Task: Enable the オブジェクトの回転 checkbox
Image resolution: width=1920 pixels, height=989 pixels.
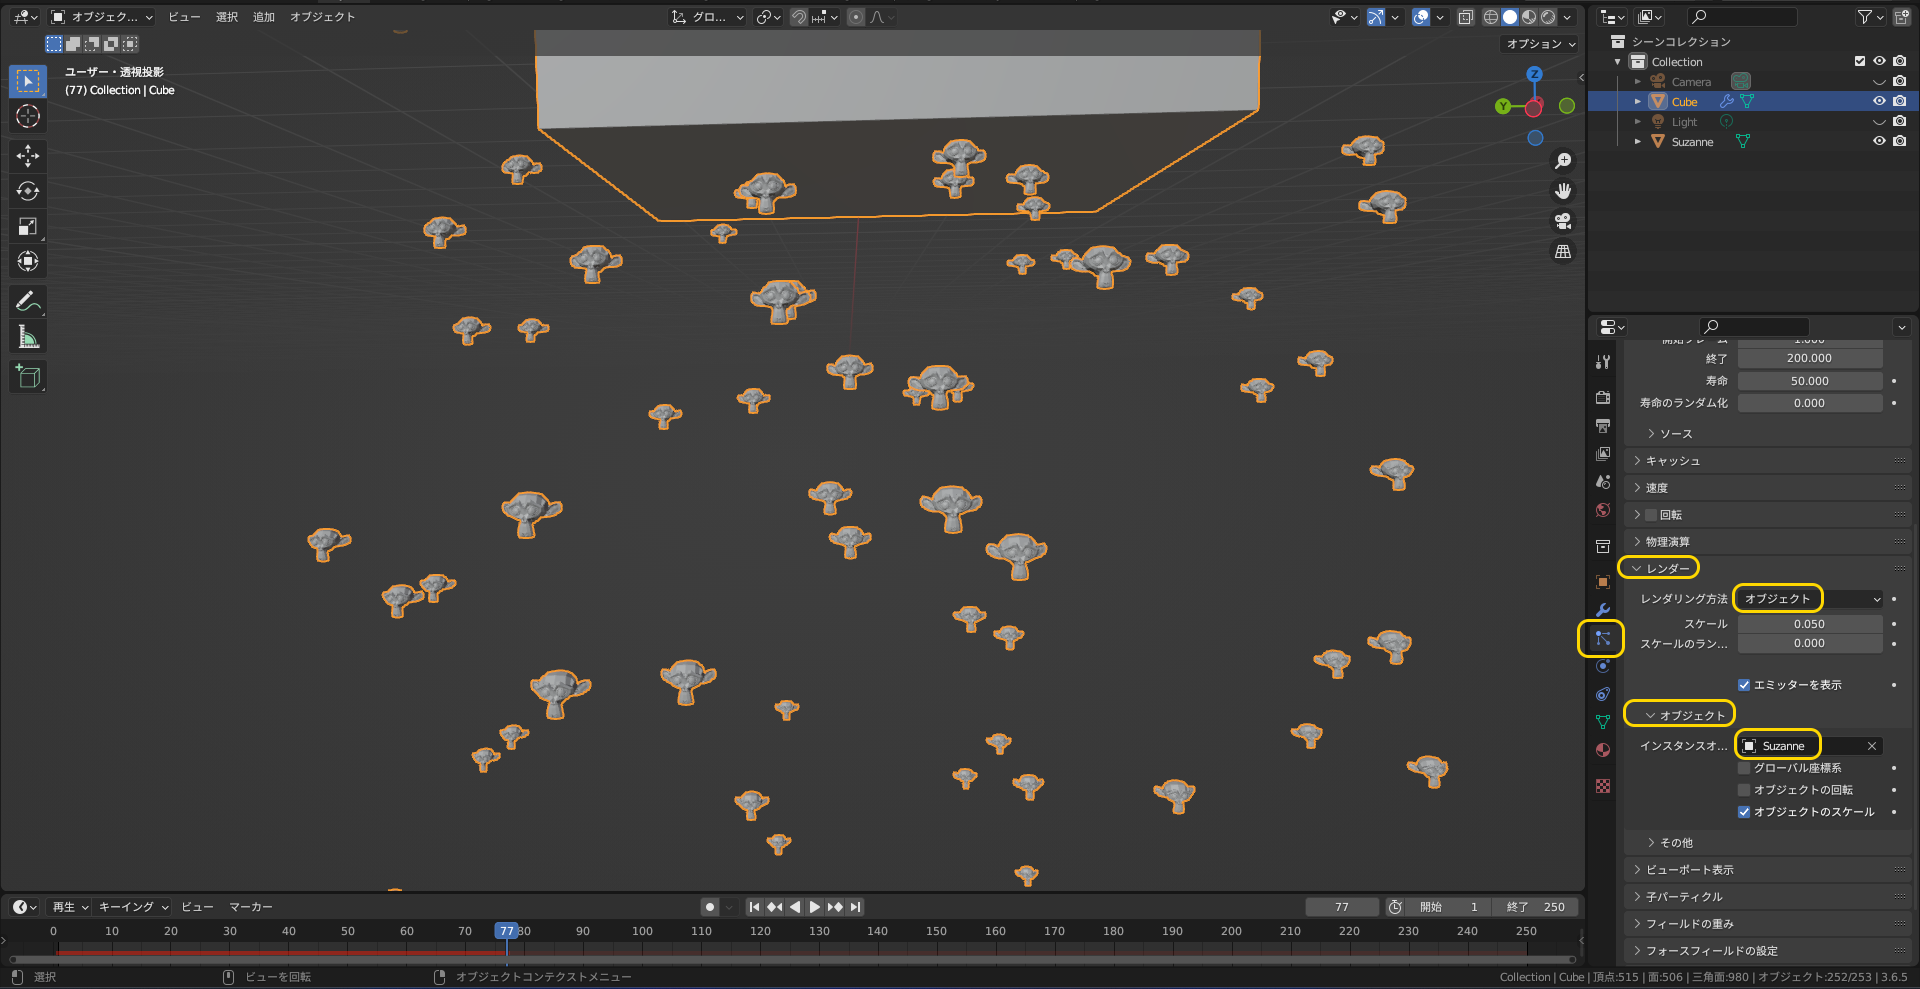Action: click(x=1744, y=789)
